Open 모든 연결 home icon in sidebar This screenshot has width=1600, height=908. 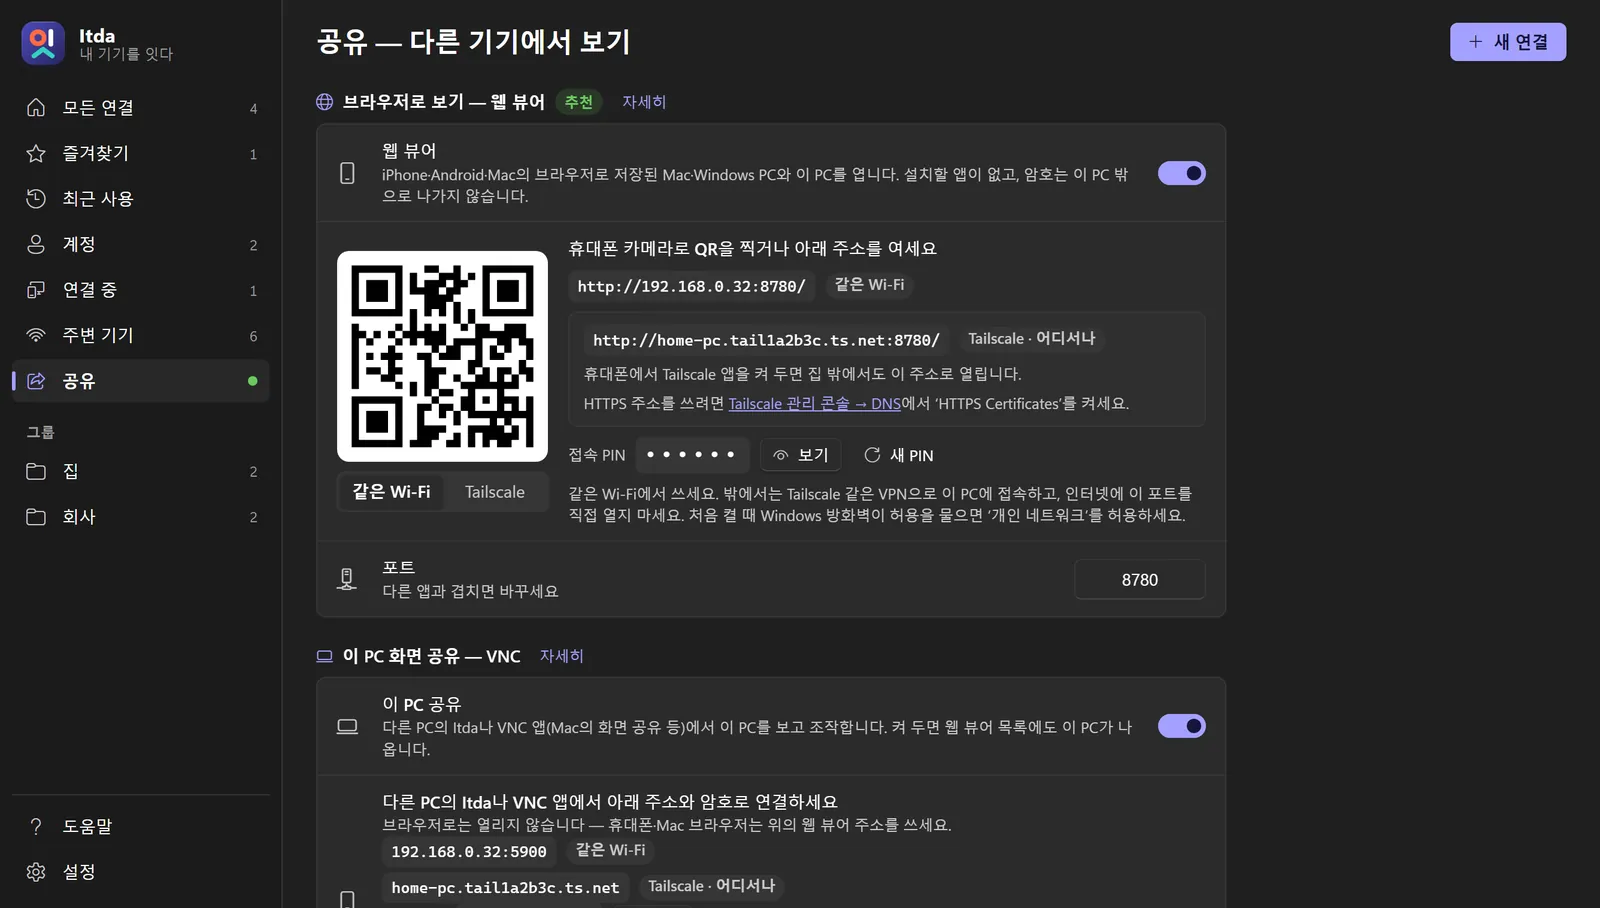36,108
